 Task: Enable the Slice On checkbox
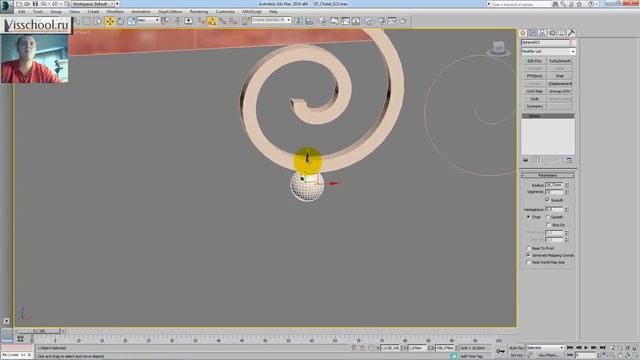(x=548, y=225)
